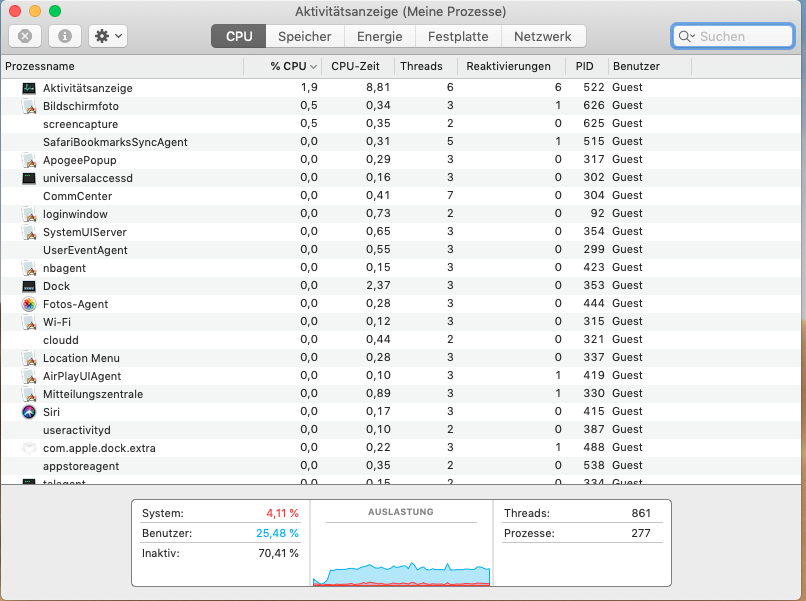This screenshot has height=601, width=806.
Task: Click PID 92 of loginwindow
Action: tap(598, 213)
